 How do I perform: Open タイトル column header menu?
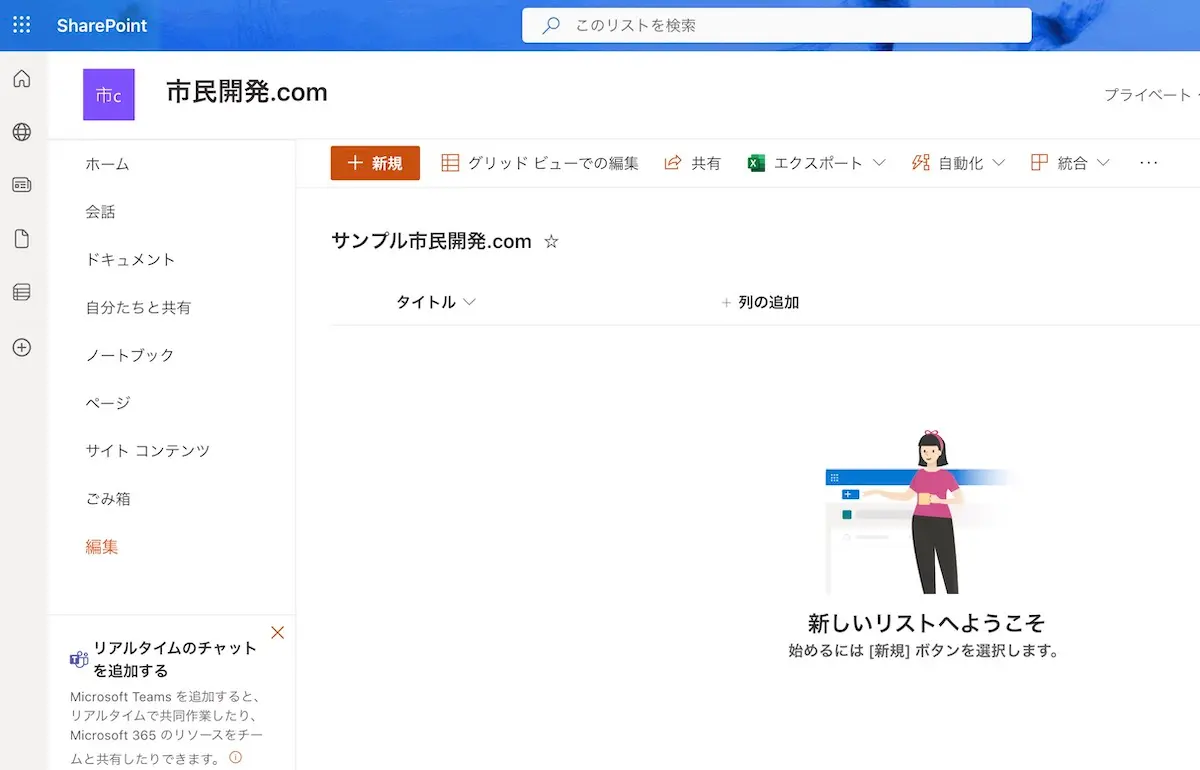436,302
